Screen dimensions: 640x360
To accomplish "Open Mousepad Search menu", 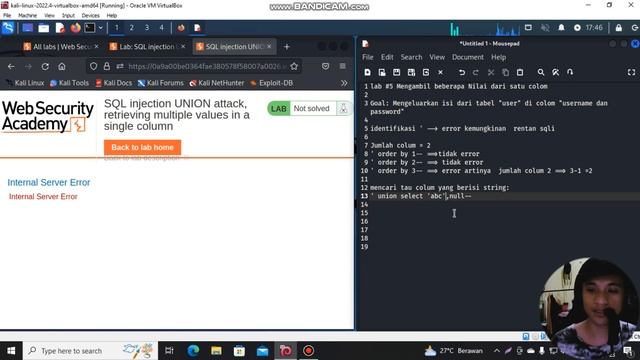I will (x=411, y=57).
